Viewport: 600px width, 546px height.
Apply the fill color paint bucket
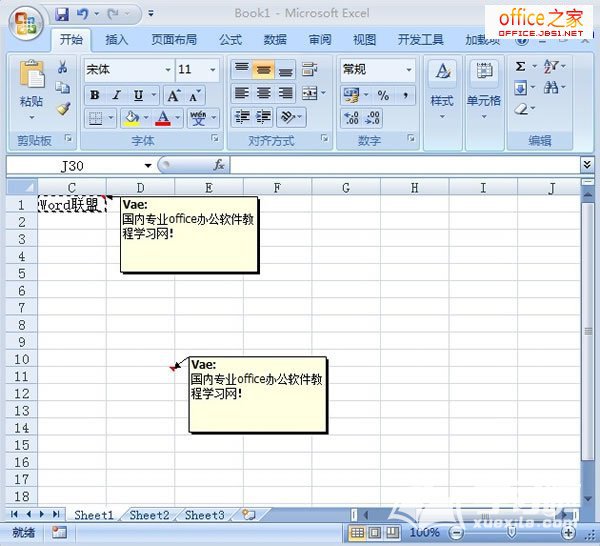pyautogui.click(x=131, y=118)
